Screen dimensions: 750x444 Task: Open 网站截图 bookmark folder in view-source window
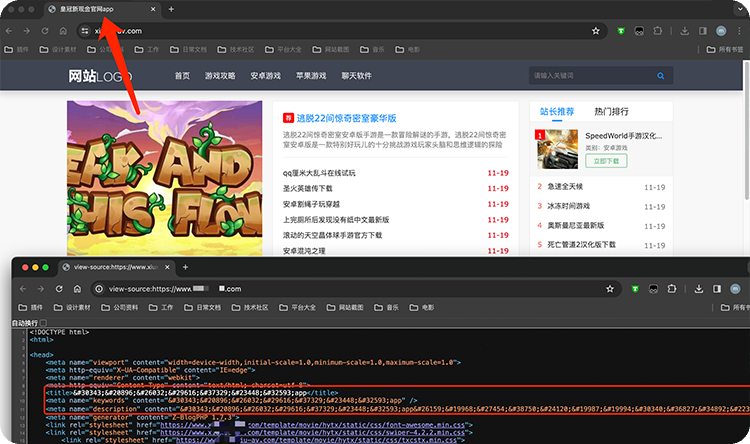click(x=345, y=308)
